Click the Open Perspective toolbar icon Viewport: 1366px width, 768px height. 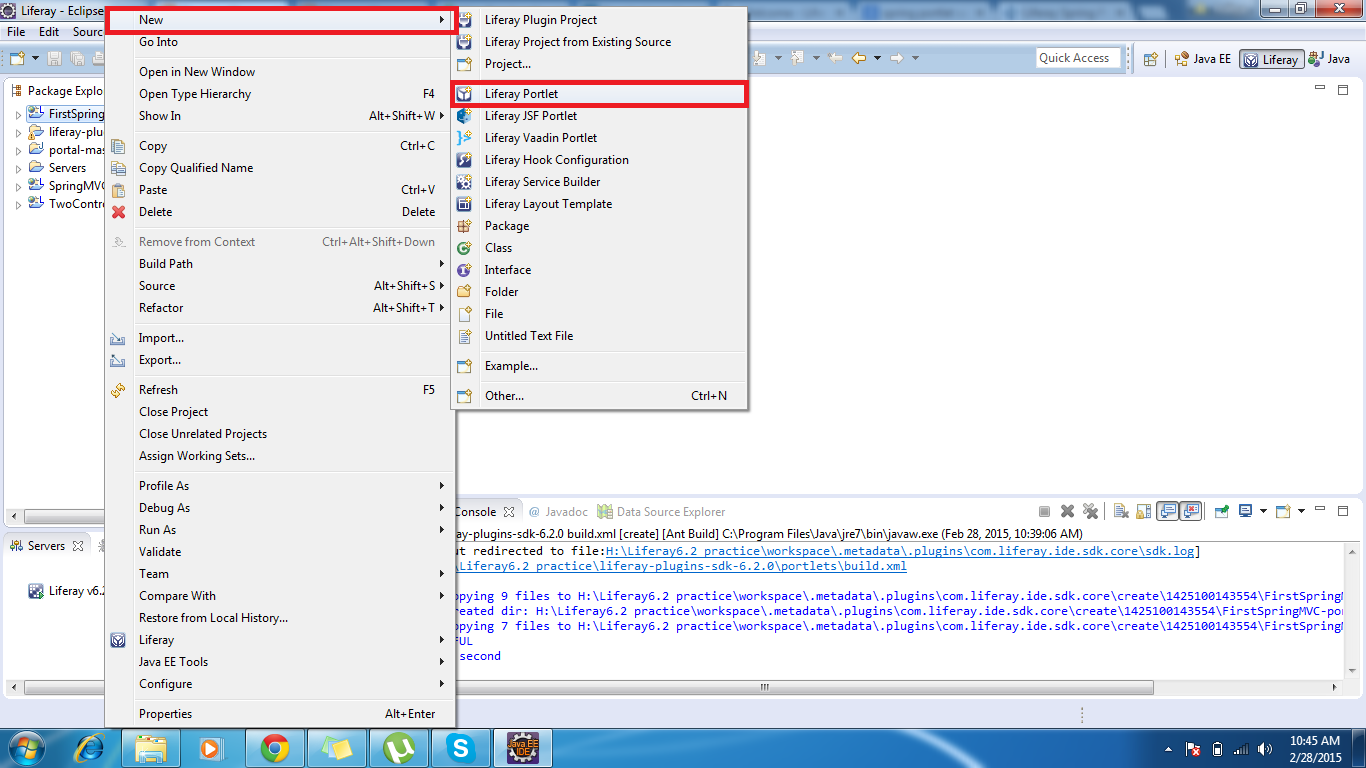click(x=1150, y=59)
